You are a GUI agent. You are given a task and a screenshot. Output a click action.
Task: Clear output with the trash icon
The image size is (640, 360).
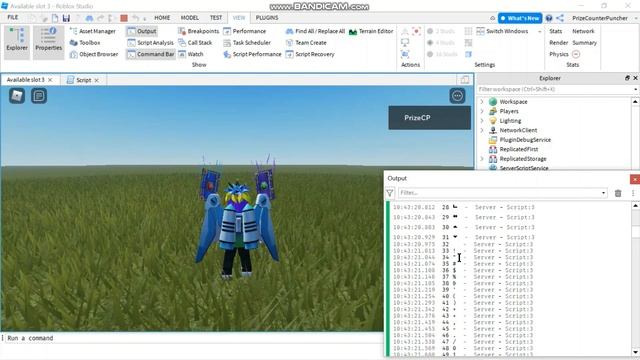618,193
